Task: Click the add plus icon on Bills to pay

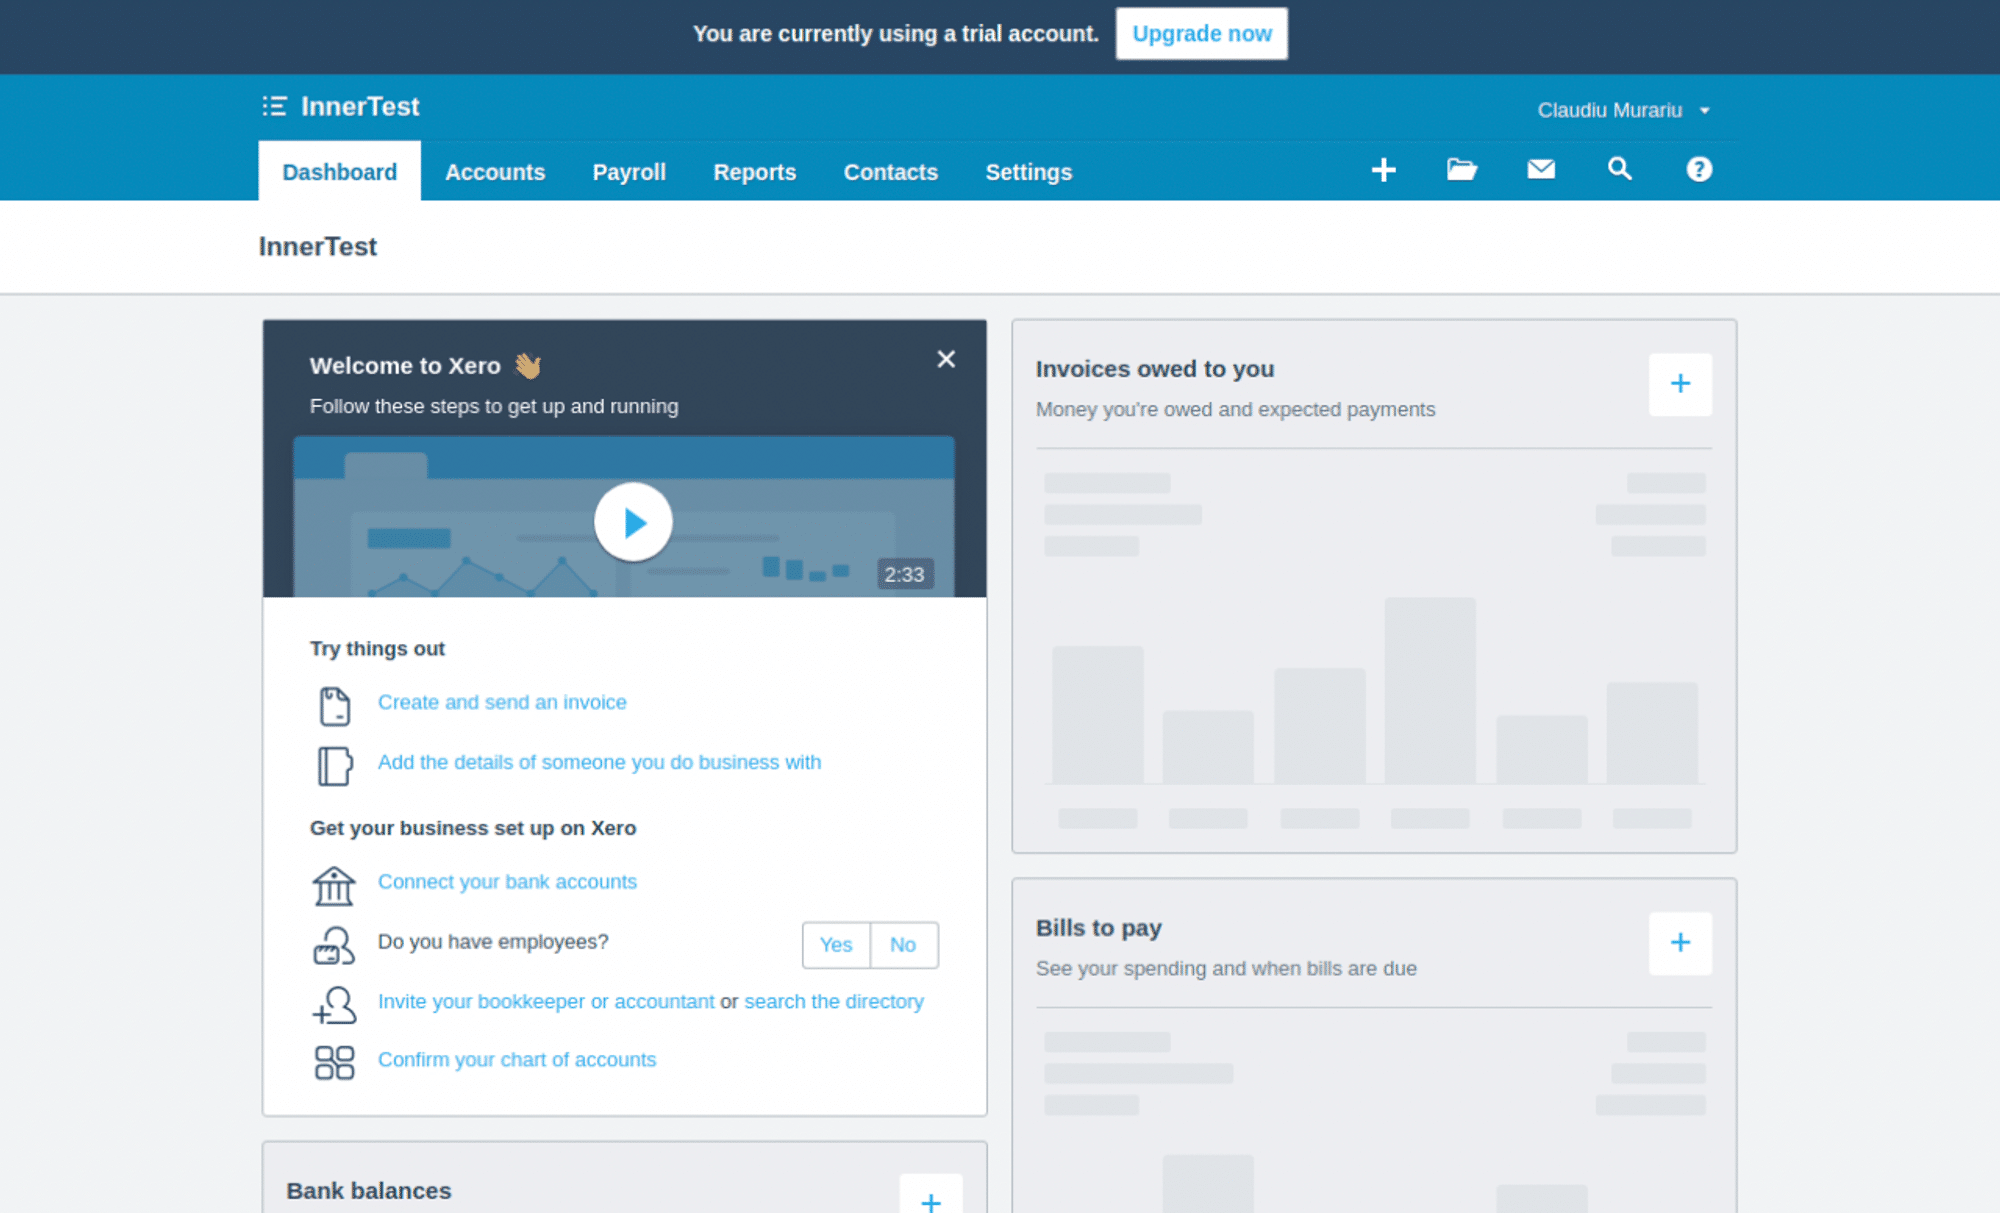Action: point(1681,943)
